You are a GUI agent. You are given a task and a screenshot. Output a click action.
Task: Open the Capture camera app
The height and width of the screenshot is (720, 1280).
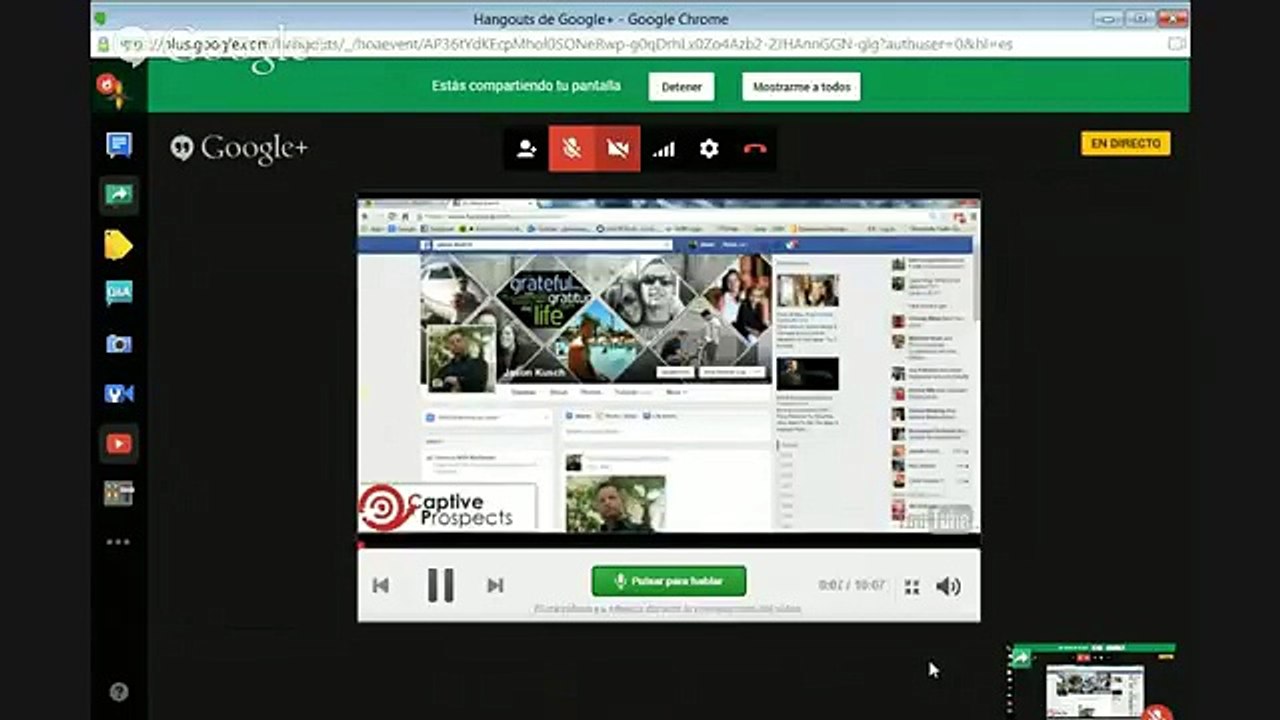119,344
